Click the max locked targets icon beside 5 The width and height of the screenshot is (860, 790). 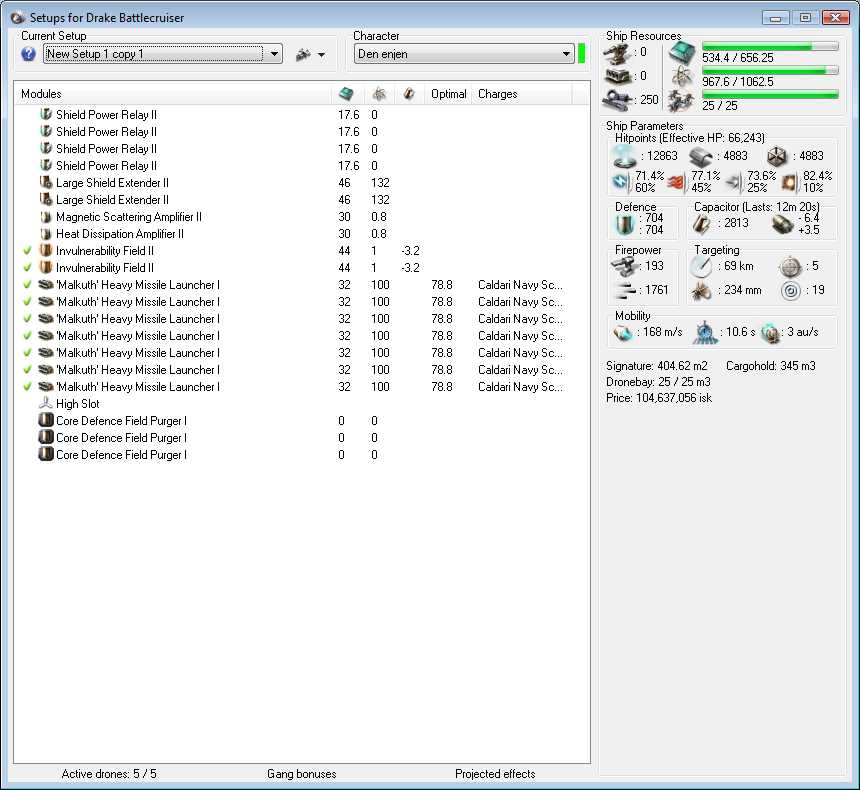point(790,267)
